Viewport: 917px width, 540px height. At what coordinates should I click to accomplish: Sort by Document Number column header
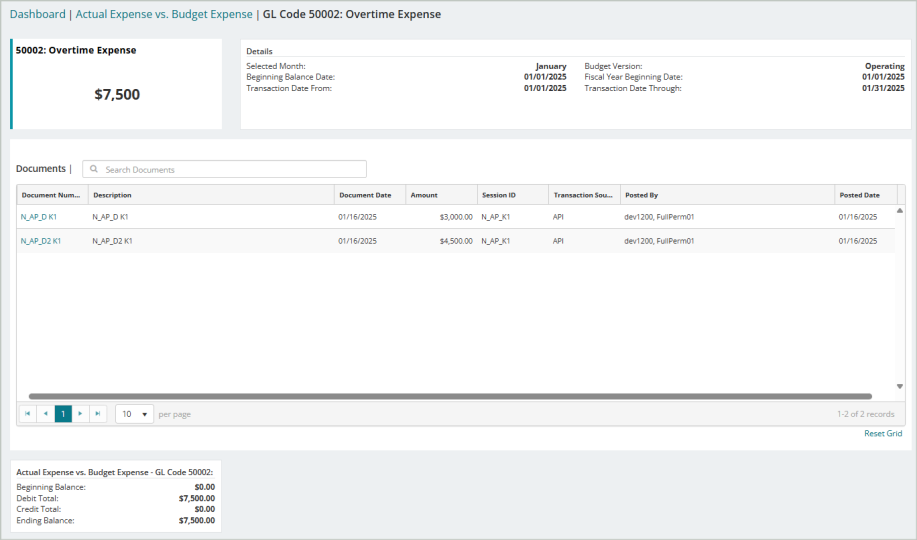coord(52,195)
